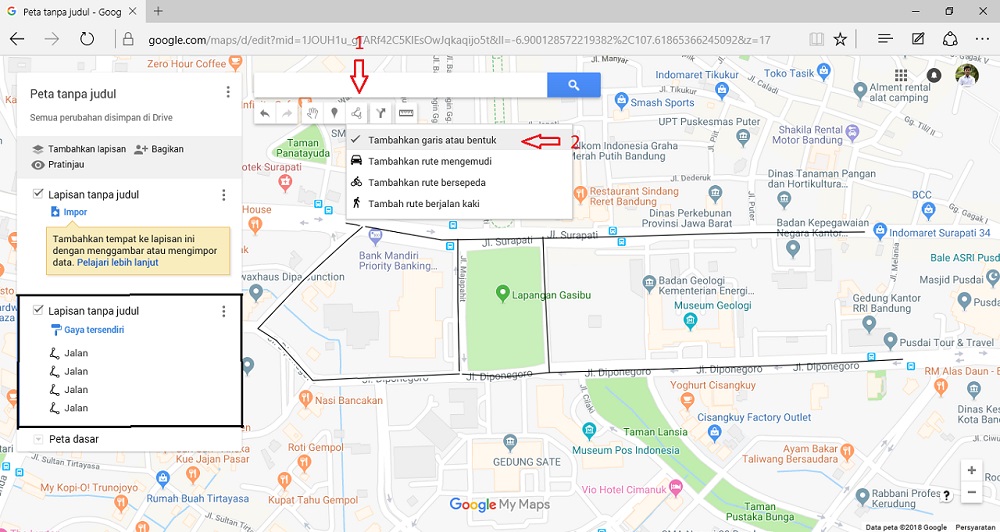This screenshot has width=1000, height=532.
Task: Click the Peta tanpa judul map title
Action: pyautogui.click(x=73, y=94)
